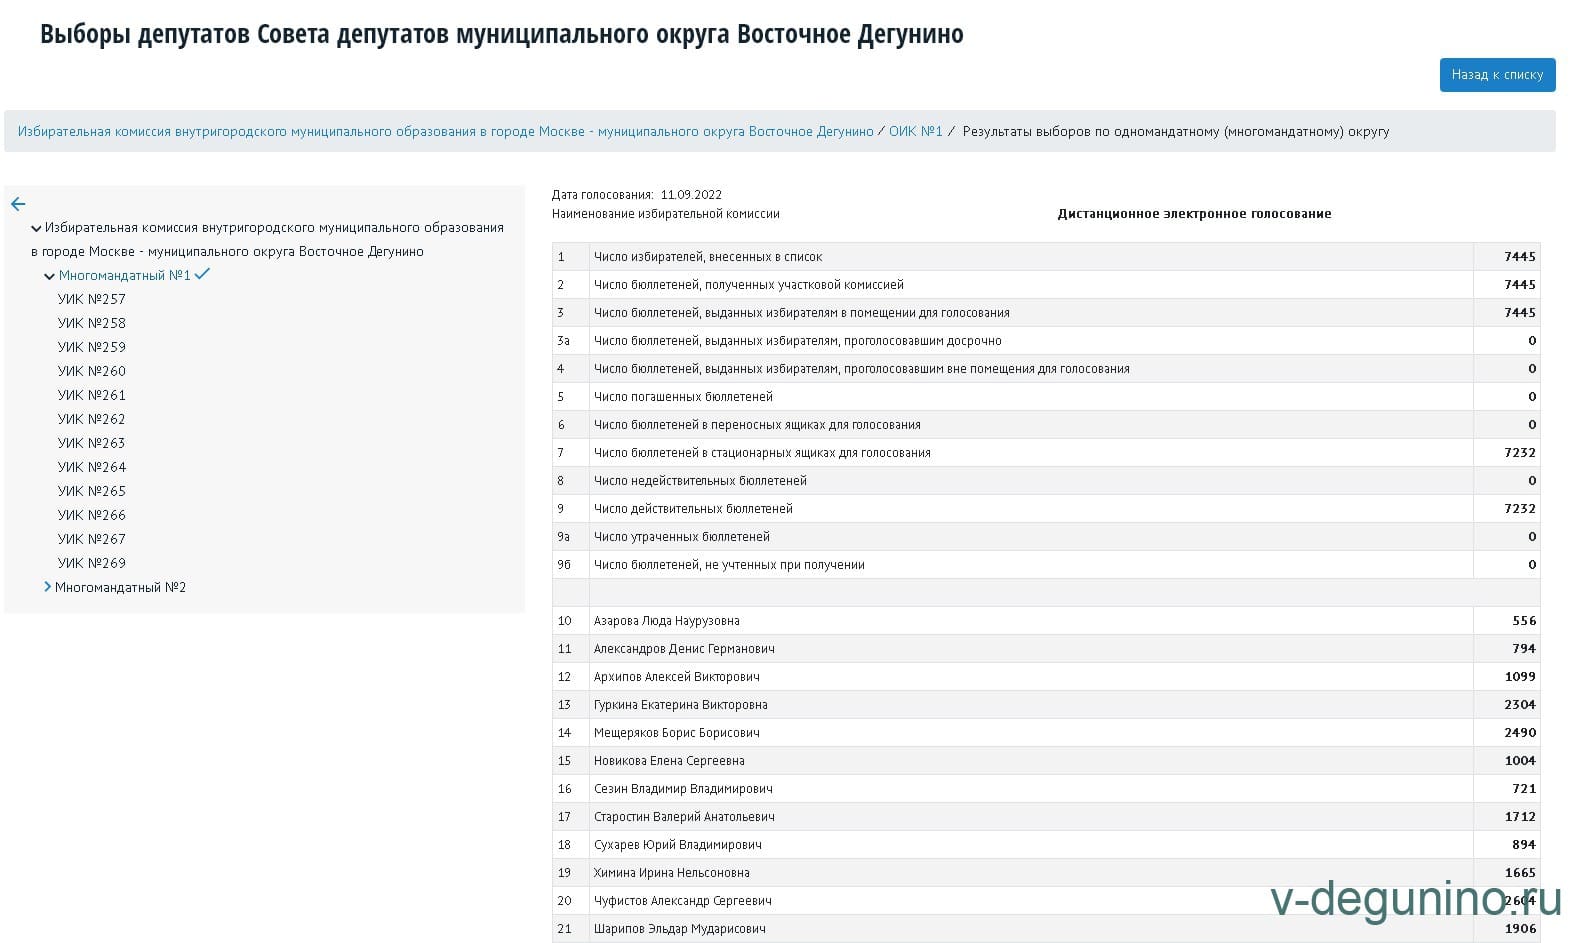Click the back arrow icon above the tree
The image size is (1572, 943).
pyautogui.click(x=18, y=204)
